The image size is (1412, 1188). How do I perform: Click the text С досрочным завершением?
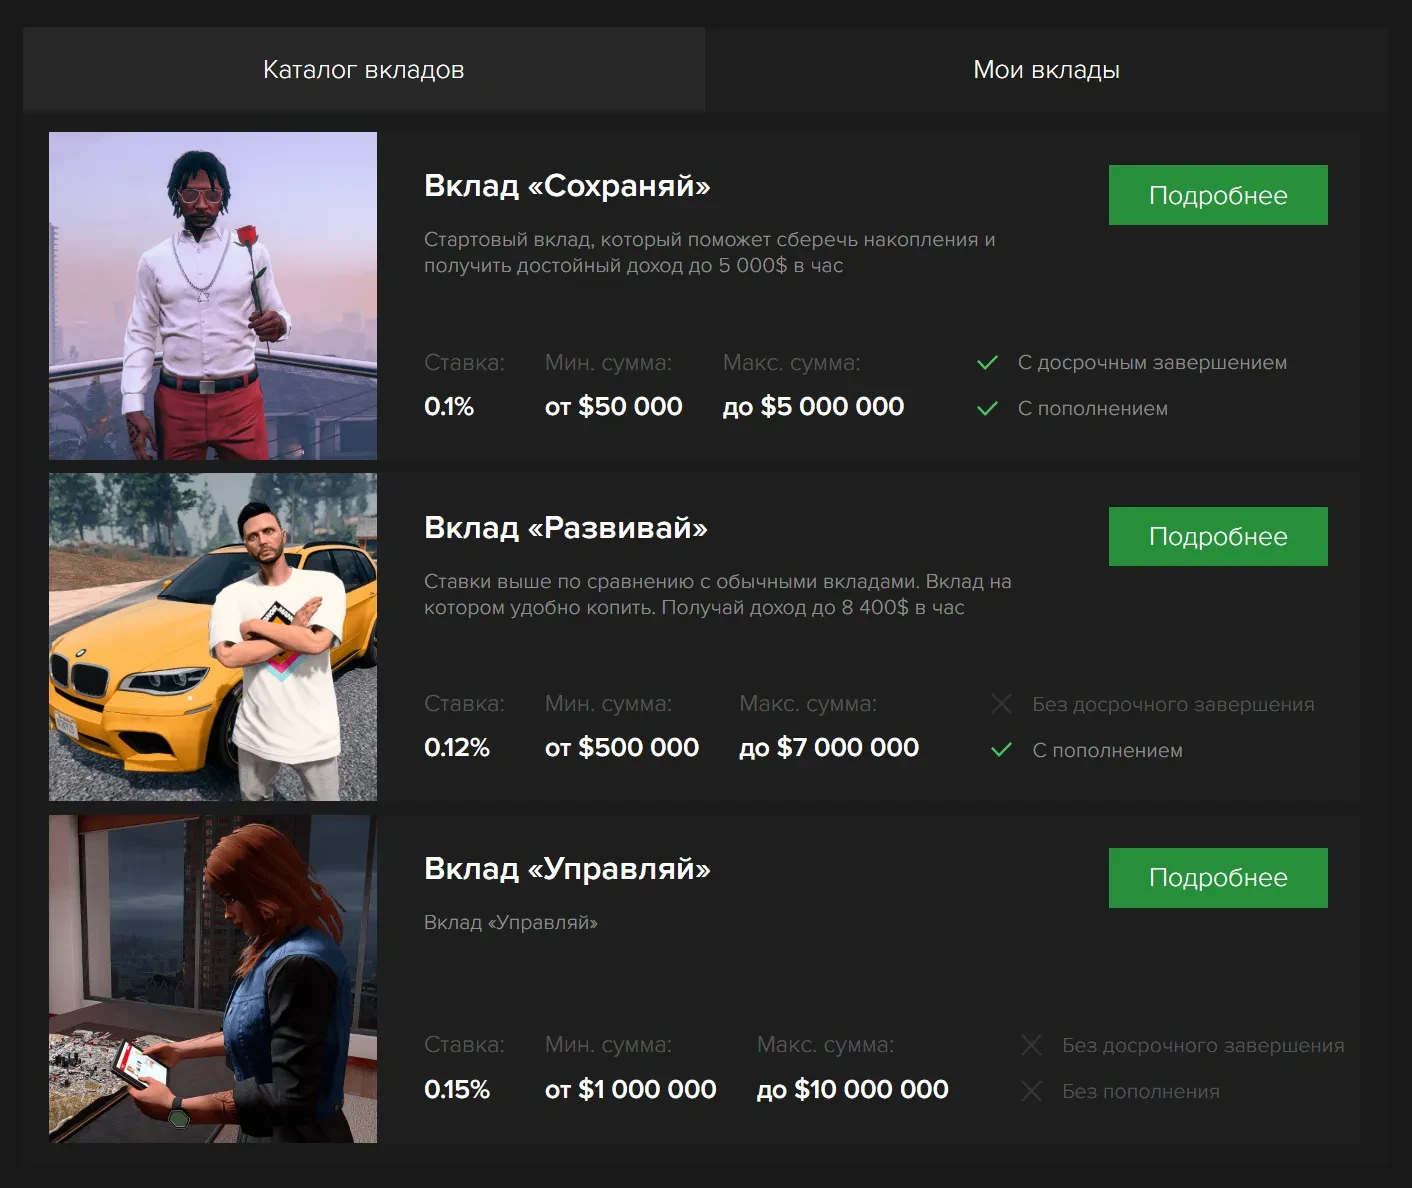click(1152, 363)
